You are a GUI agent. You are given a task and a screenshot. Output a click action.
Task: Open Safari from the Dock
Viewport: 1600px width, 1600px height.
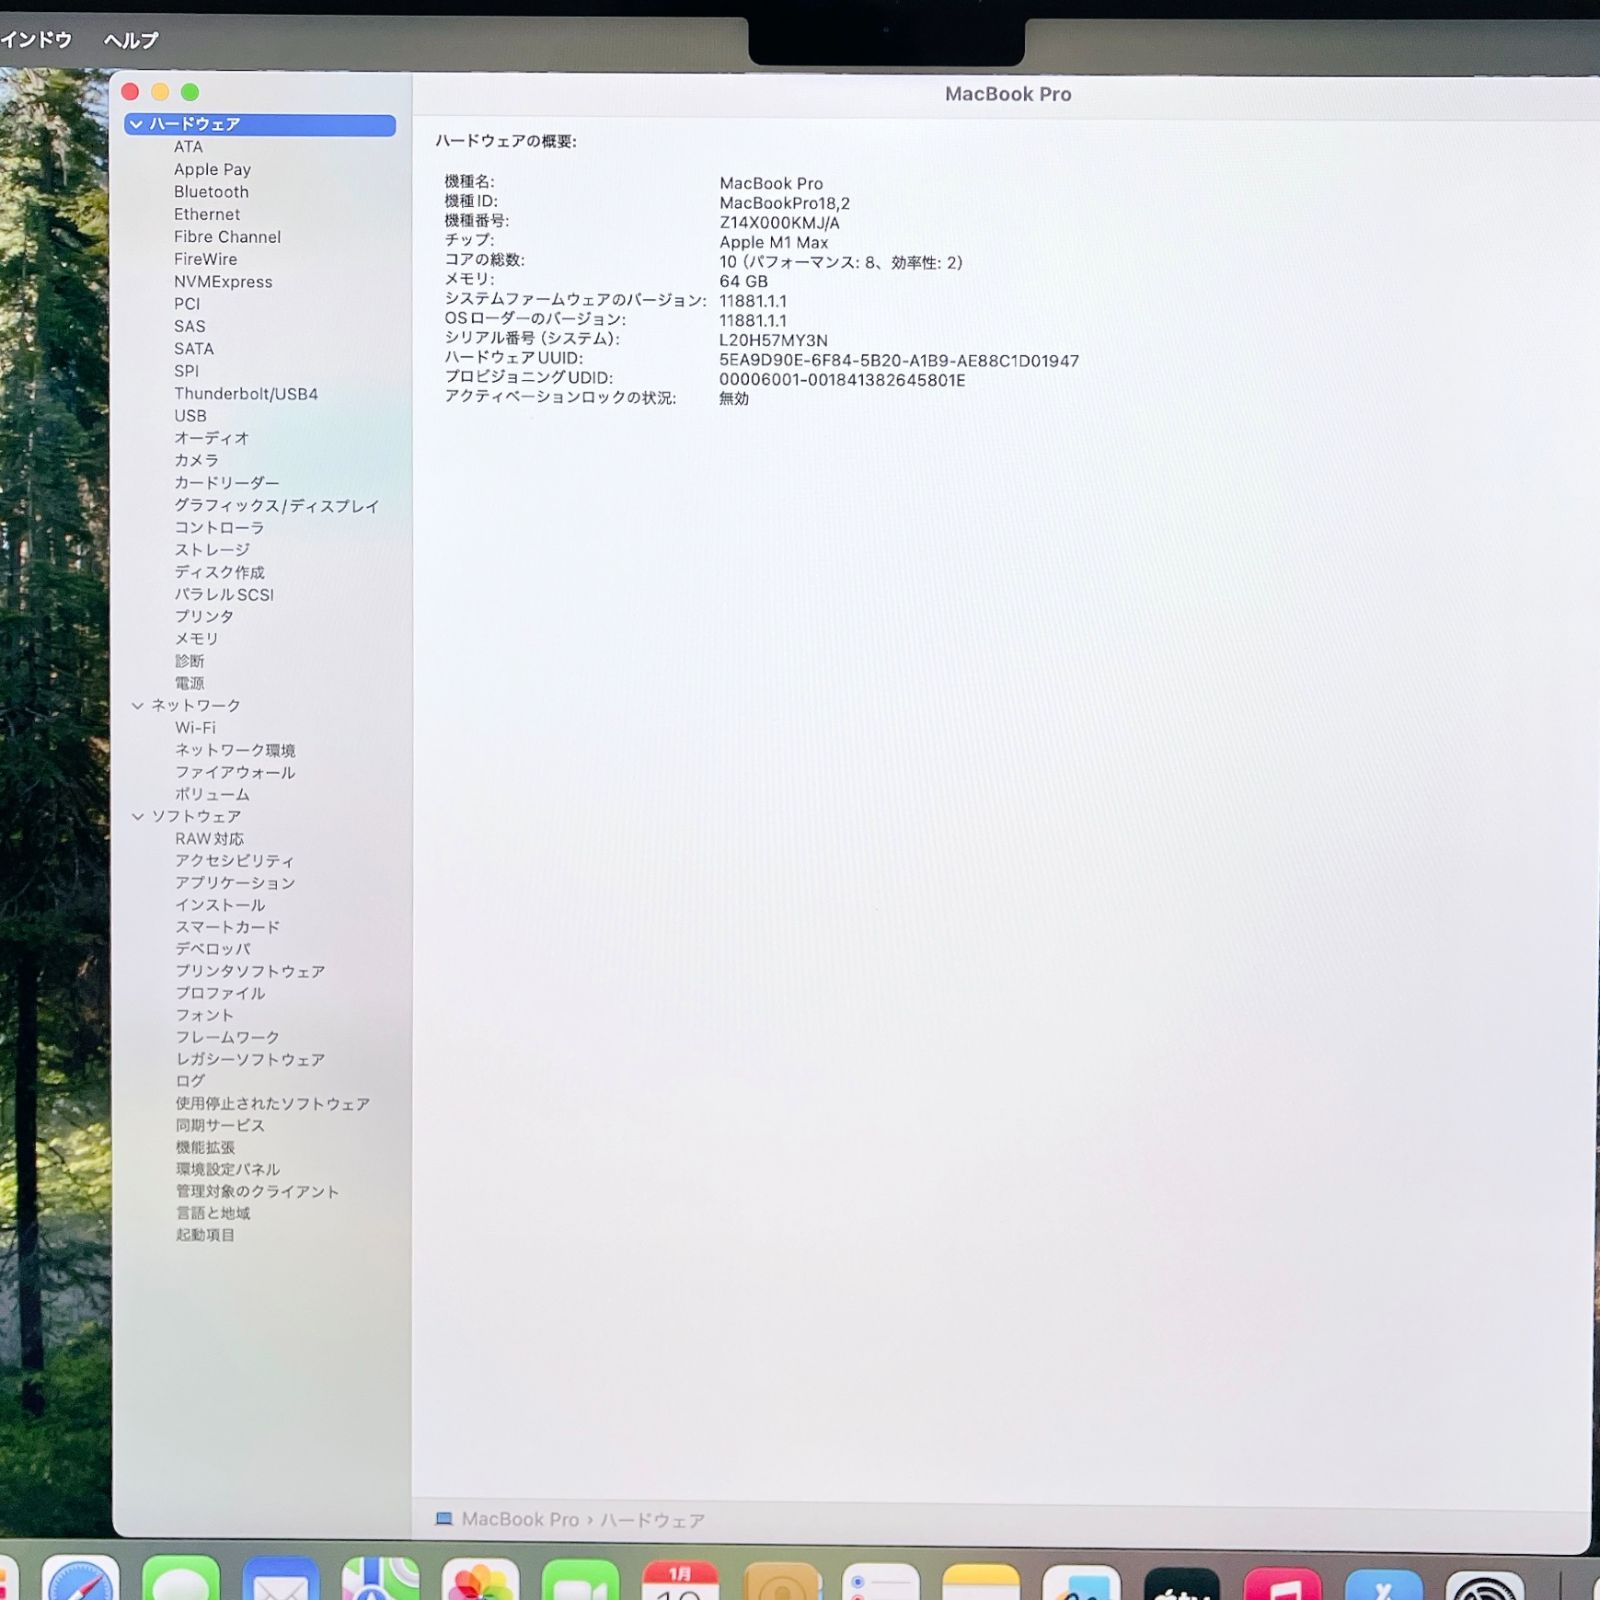[80, 1578]
